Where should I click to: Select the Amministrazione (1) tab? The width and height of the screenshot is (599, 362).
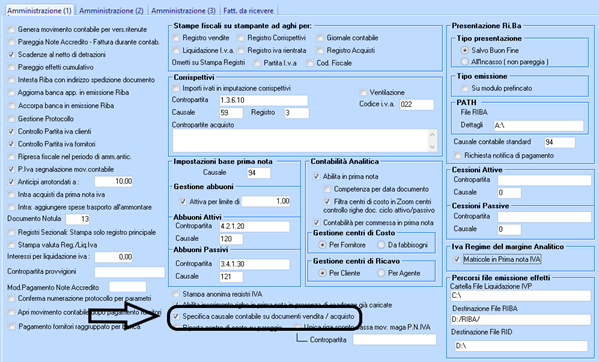39,11
